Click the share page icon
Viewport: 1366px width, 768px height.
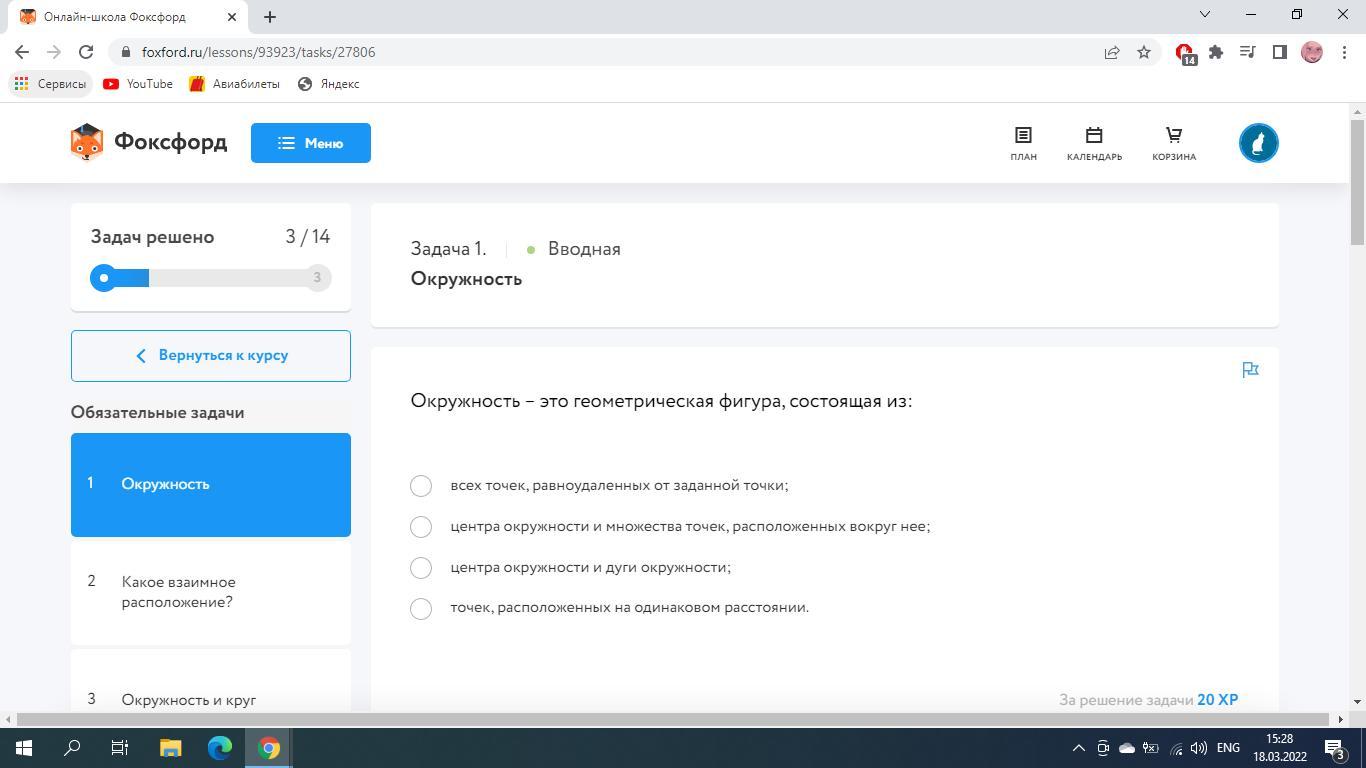click(x=1112, y=52)
